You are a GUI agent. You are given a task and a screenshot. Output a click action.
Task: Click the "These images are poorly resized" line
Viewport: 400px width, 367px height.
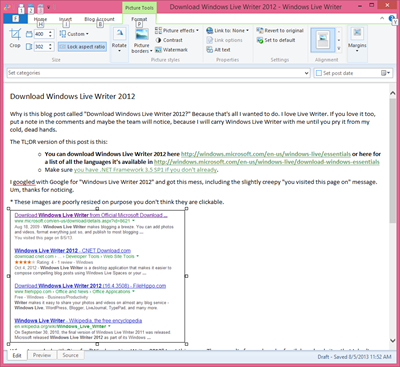coord(117,202)
